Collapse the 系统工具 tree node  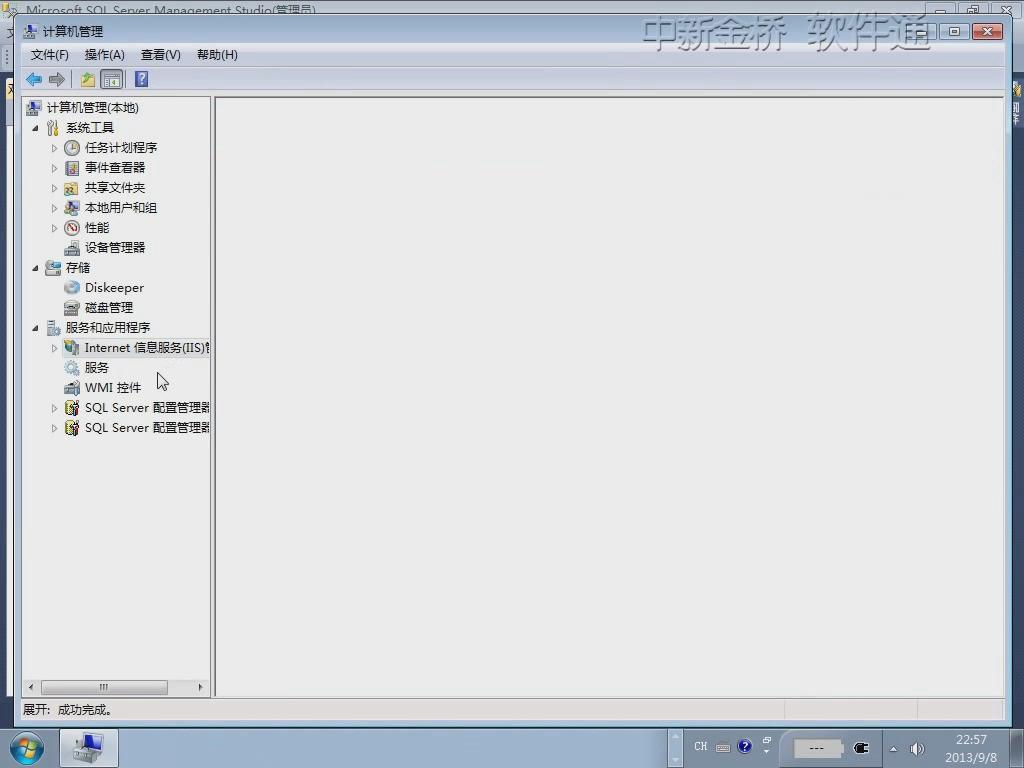click(x=35, y=128)
